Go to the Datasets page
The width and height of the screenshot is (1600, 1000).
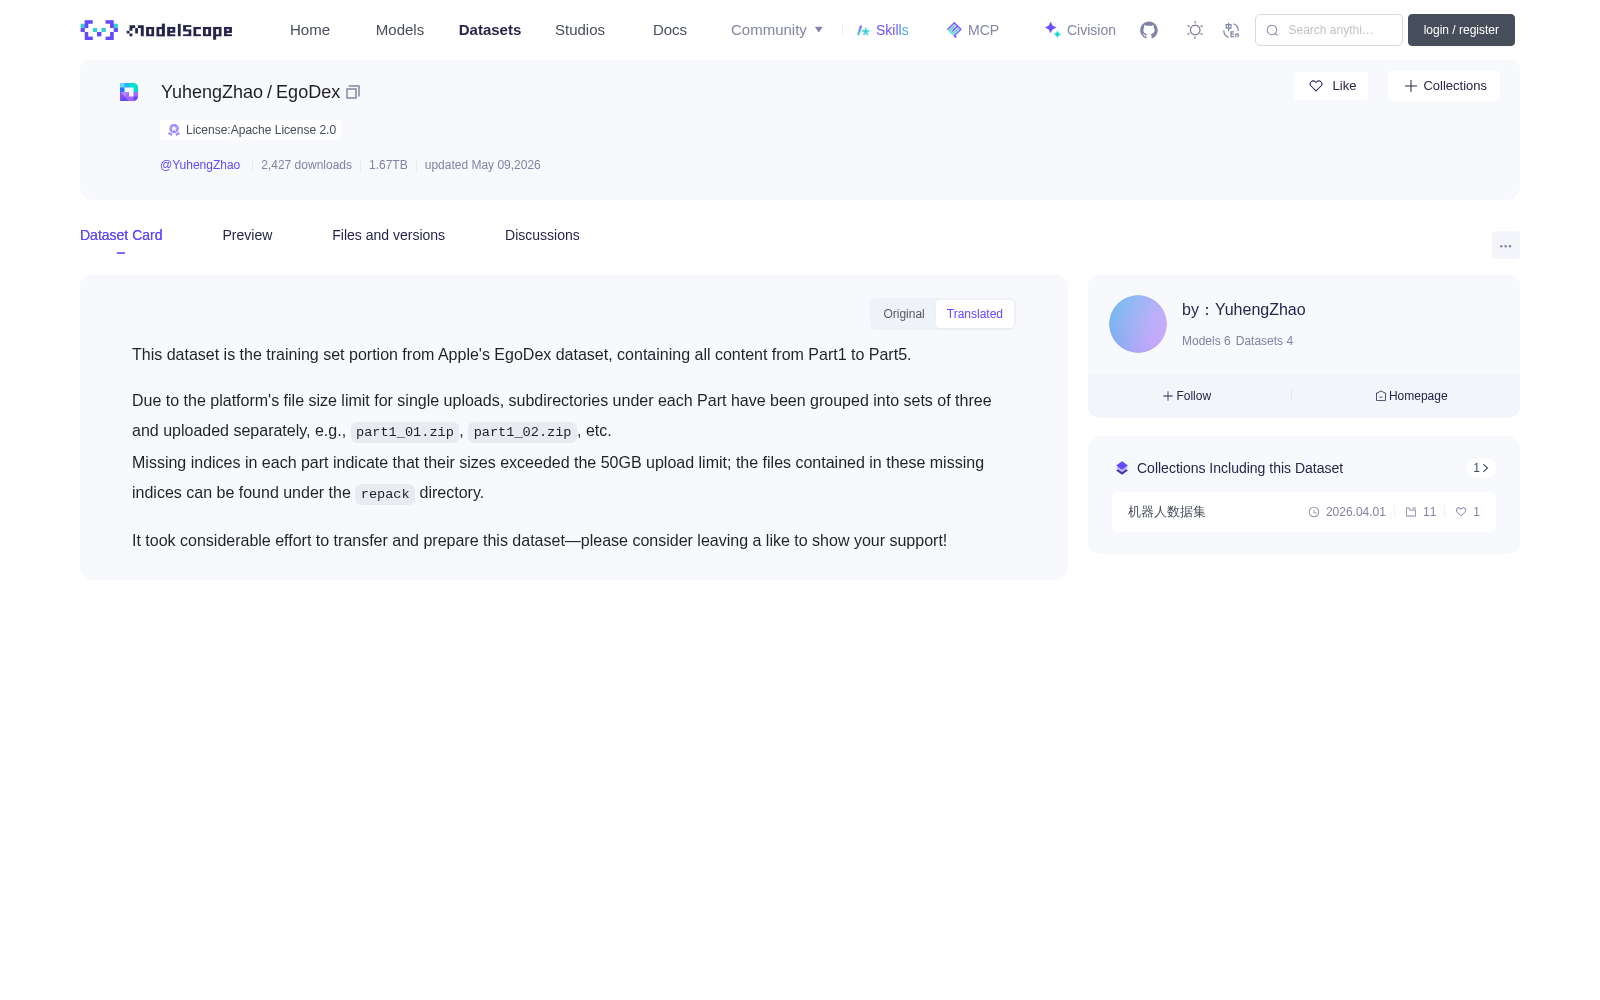[490, 30]
